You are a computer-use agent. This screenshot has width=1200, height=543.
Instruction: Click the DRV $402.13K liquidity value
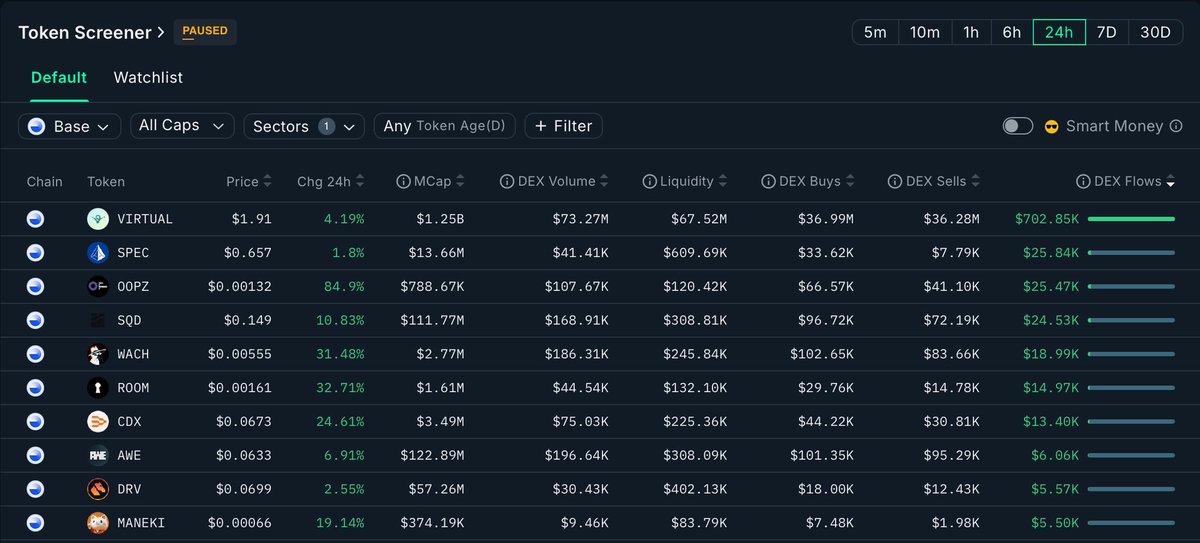tap(695, 490)
